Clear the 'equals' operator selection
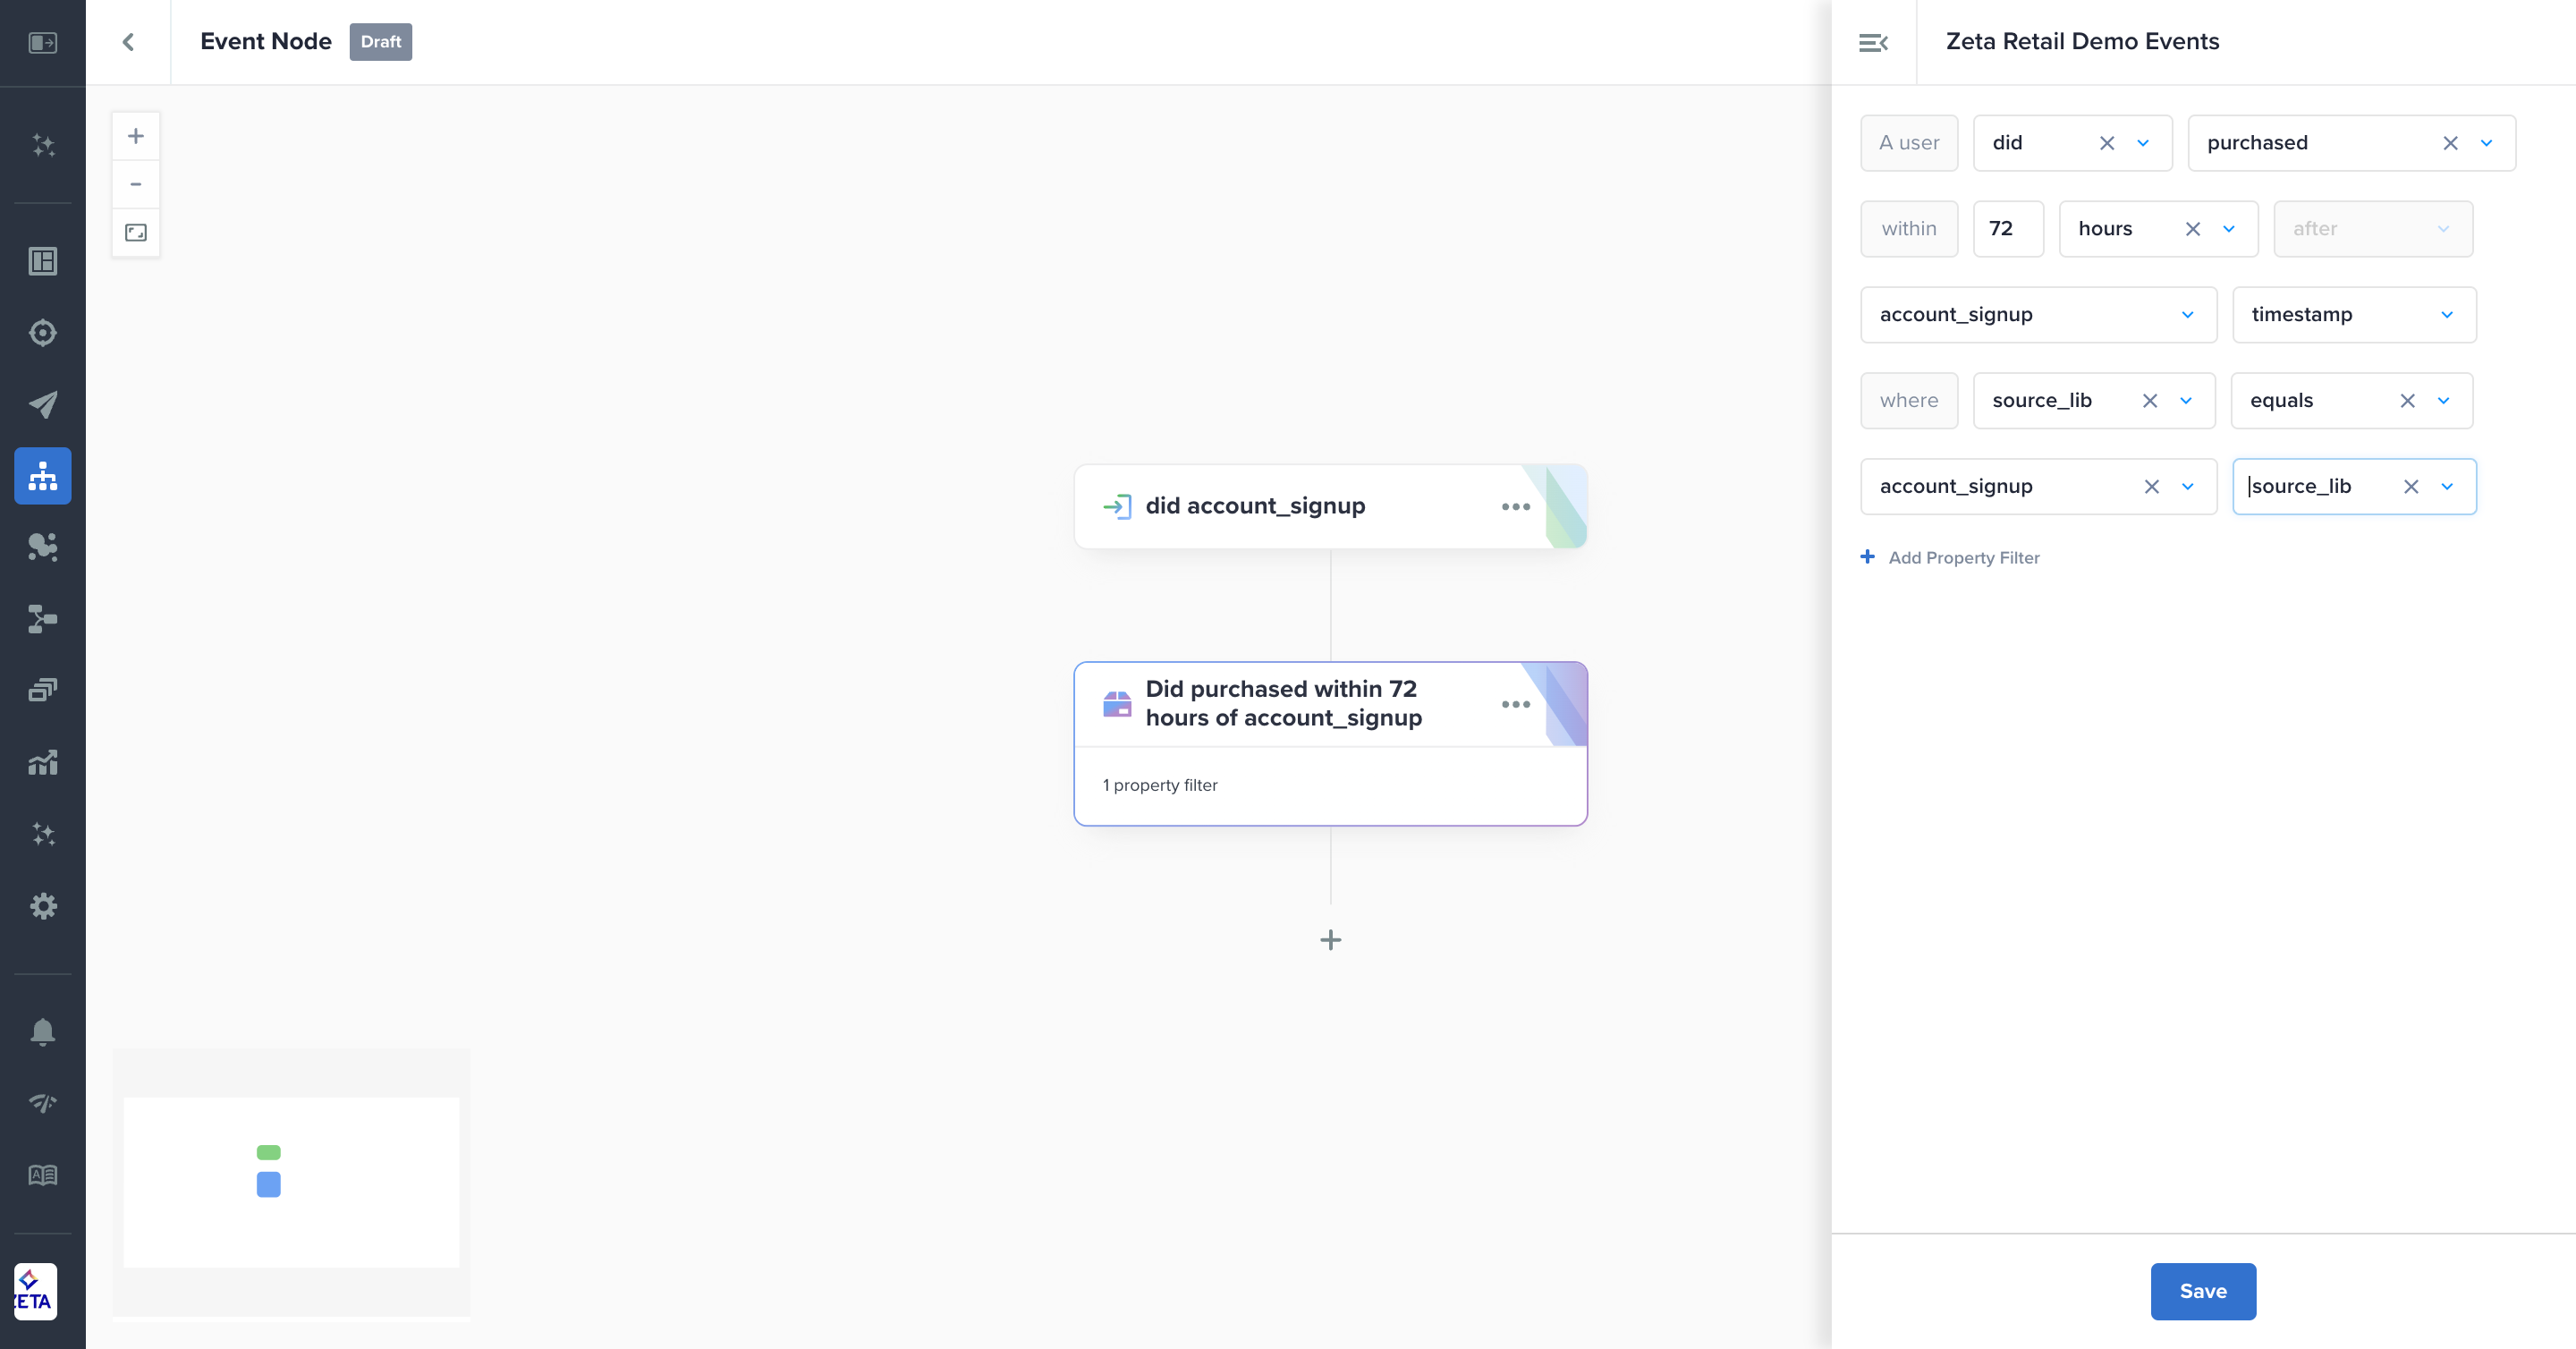 [x=2407, y=401]
